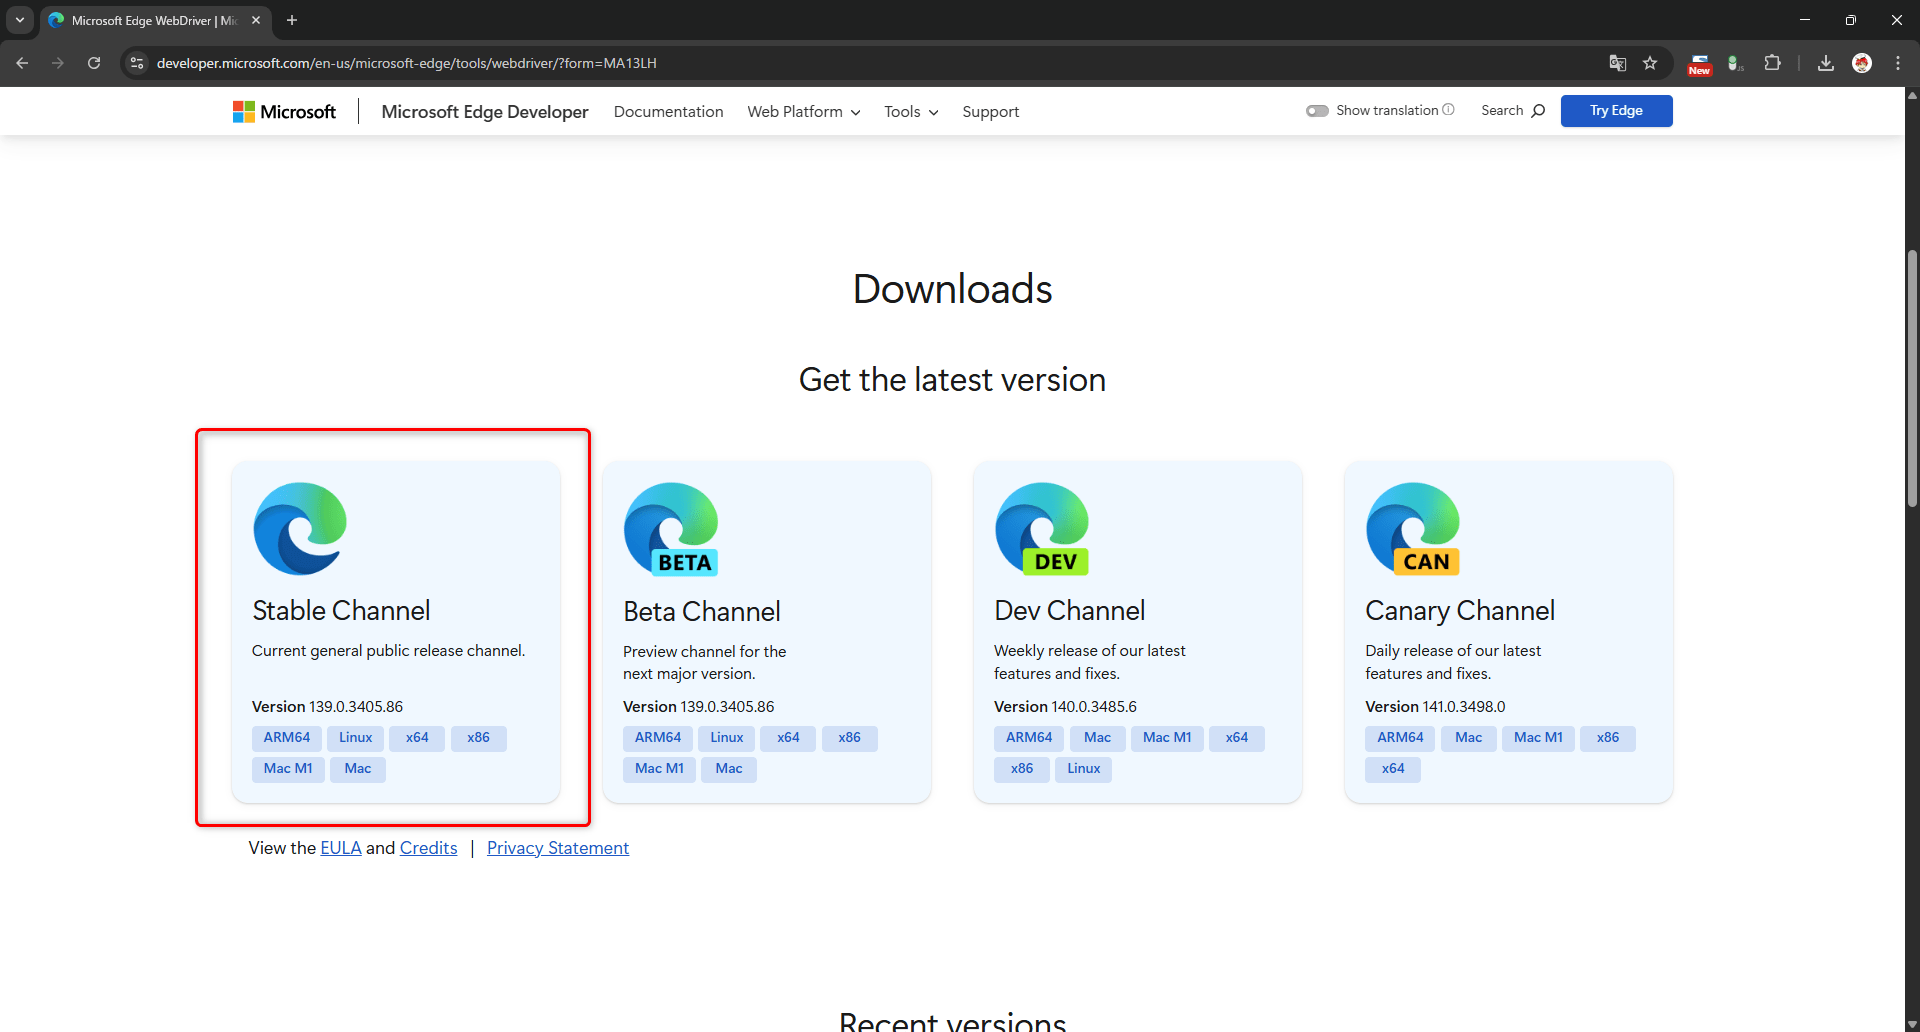Open the EULA link

click(x=341, y=848)
